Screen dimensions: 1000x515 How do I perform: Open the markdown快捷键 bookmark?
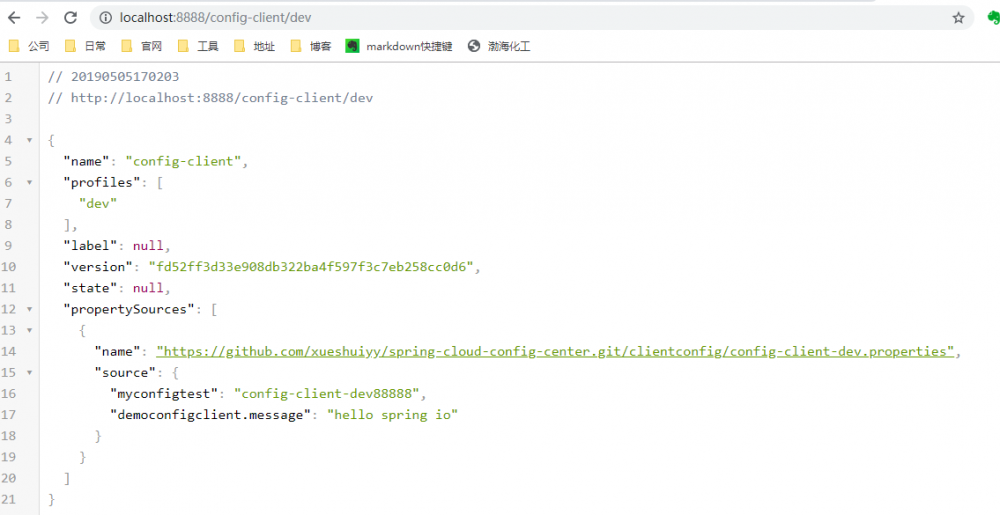tap(399, 46)
